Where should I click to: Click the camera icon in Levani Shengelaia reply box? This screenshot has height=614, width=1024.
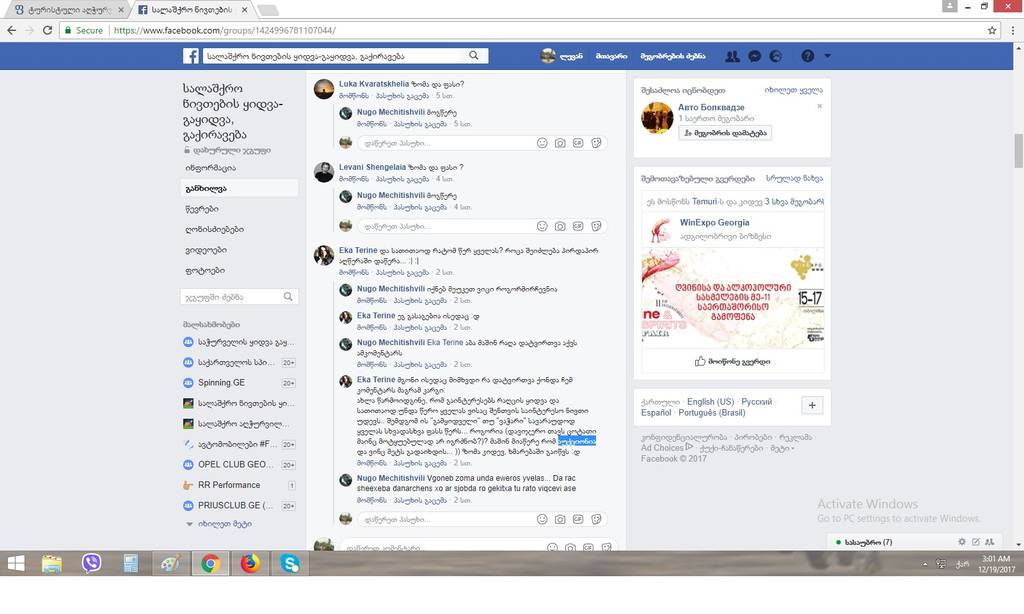point(560,226)
